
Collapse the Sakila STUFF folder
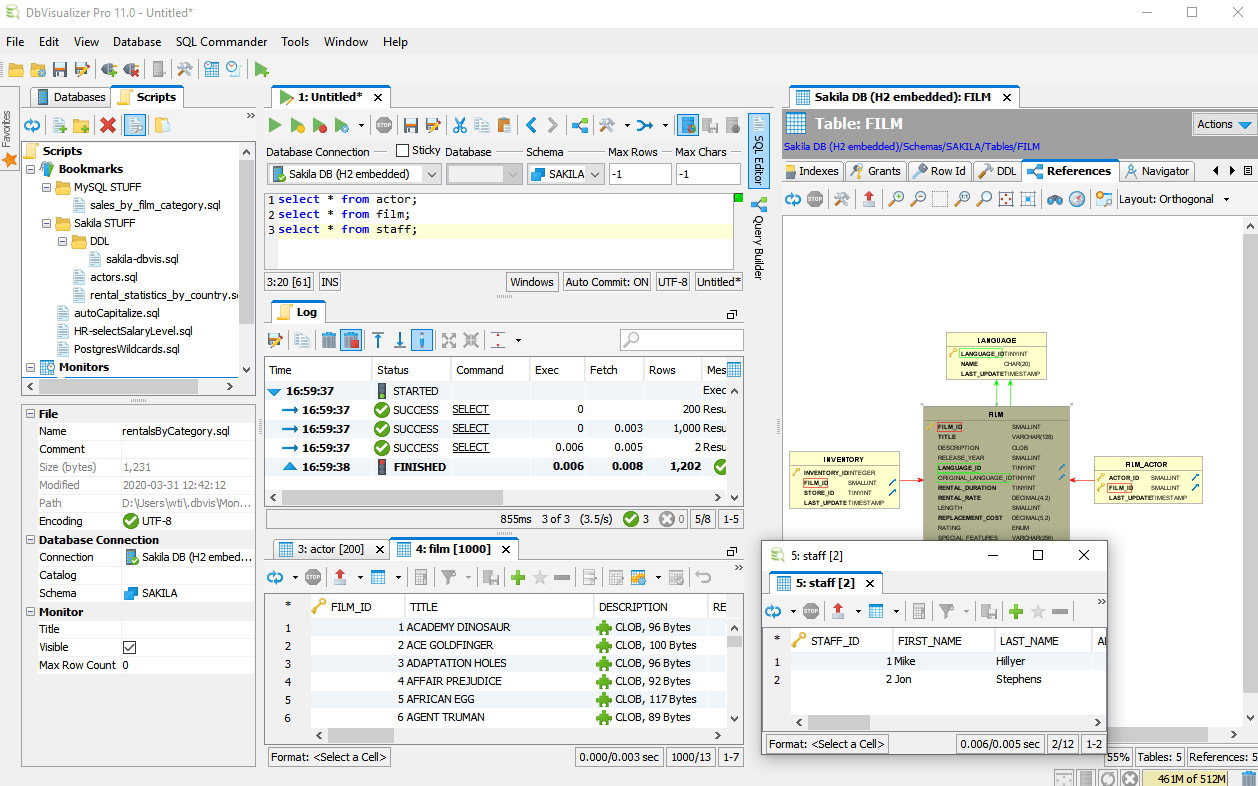(47, 223)
